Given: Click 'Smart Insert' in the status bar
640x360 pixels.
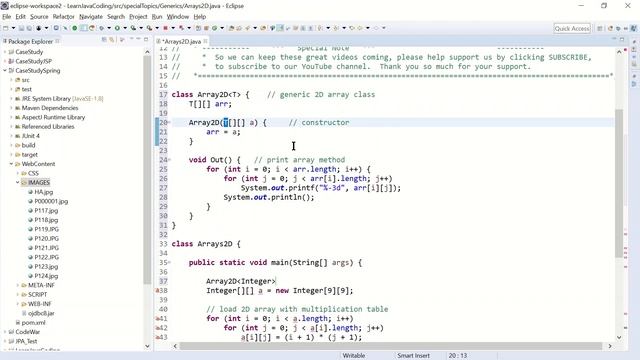Looking at the screenshot, I should pyautogui.click(x=413, y=356).
